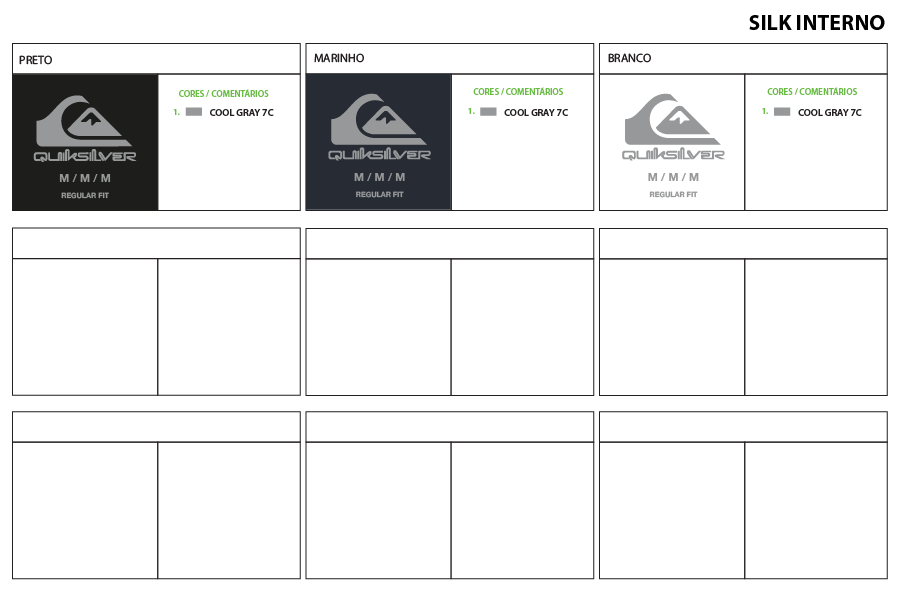This screenshot has height=600, width=901.
Task: Select the M / M / M size text on black artwork
Action: (85, 178)
